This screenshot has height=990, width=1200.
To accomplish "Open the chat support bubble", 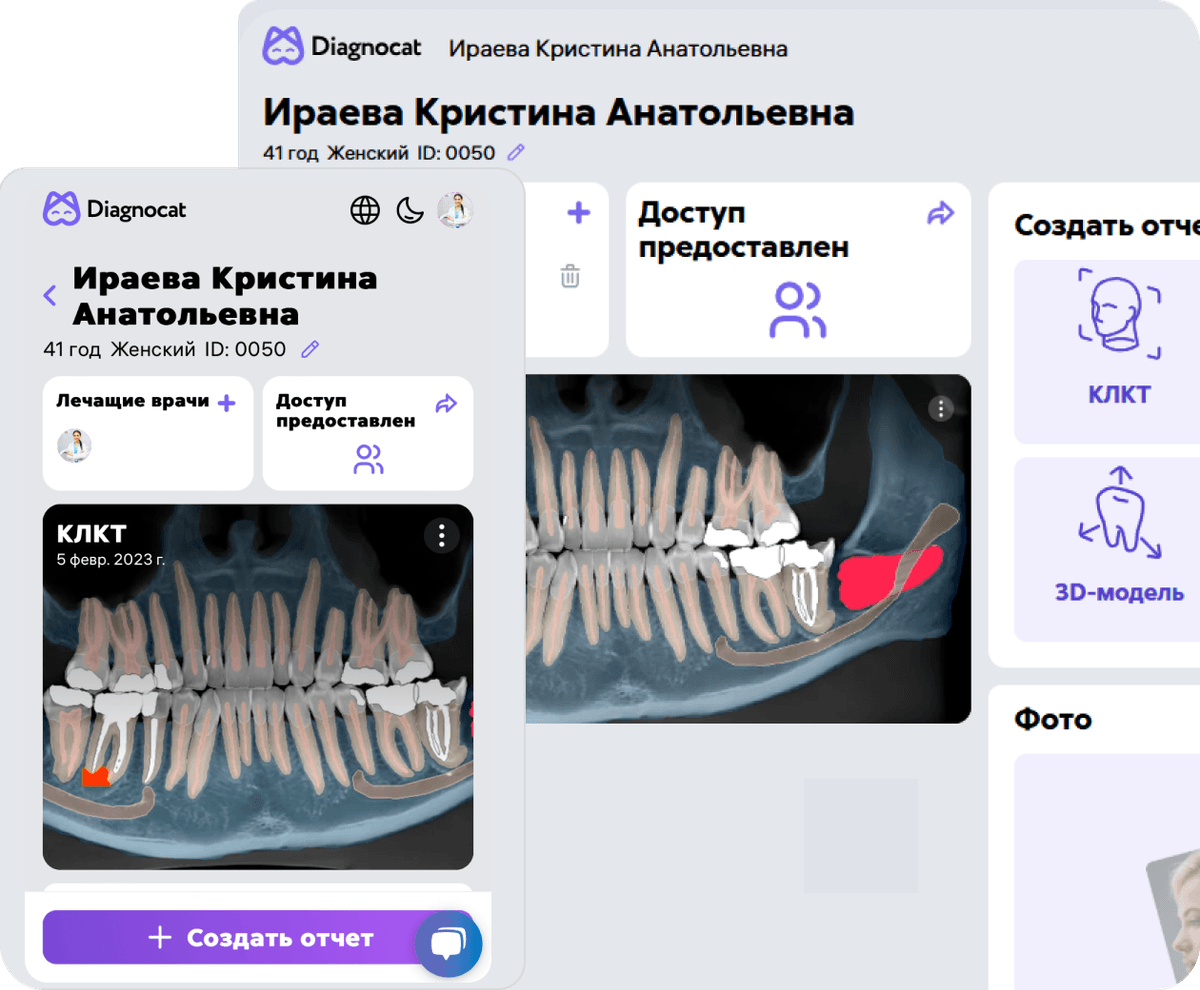I will (x=449, y=943).
